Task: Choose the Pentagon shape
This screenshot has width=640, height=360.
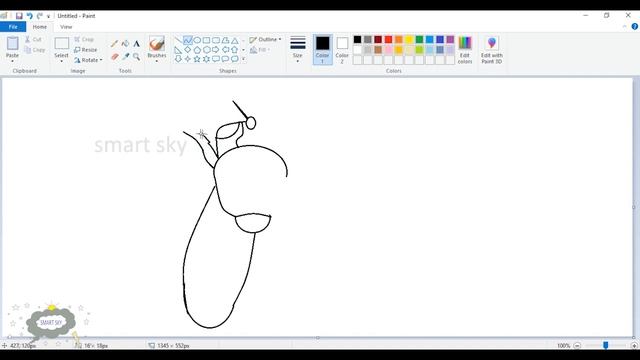Action: point(197,50)
